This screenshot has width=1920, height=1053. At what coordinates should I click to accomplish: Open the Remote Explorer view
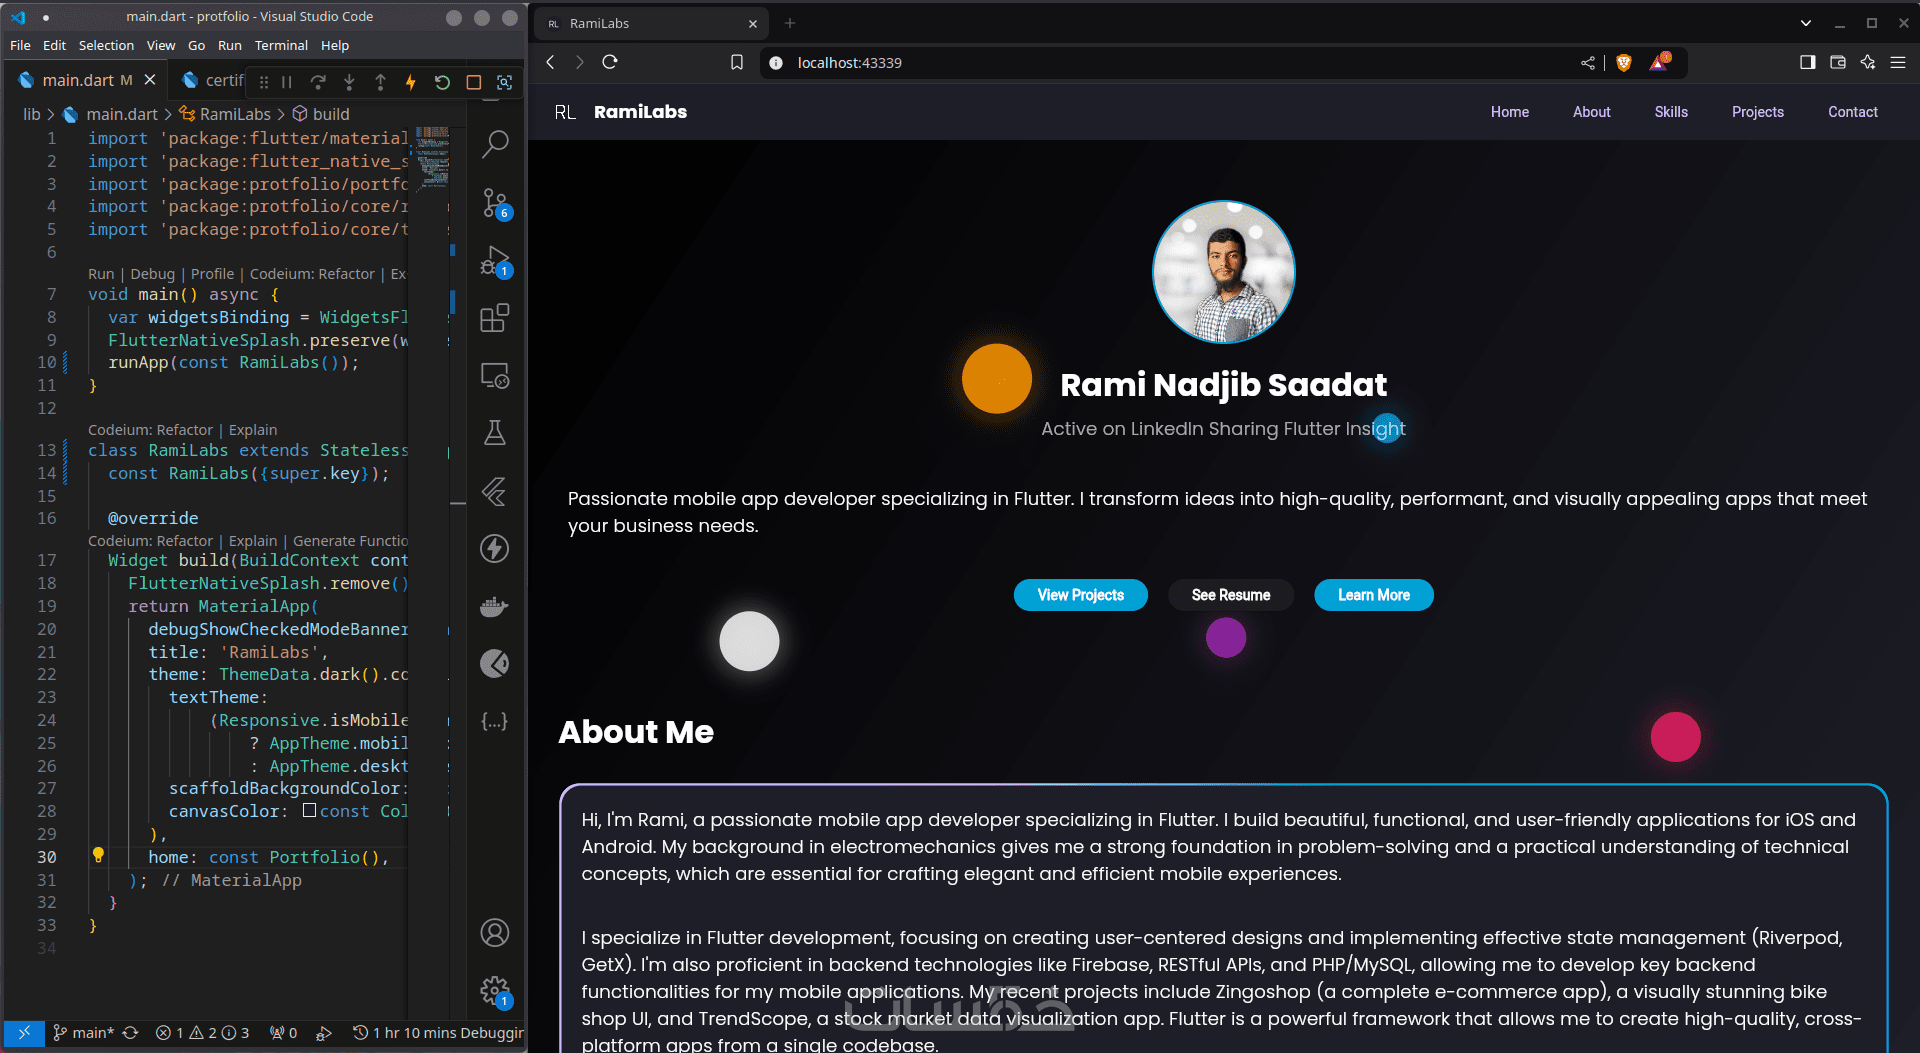coord(495,376)
